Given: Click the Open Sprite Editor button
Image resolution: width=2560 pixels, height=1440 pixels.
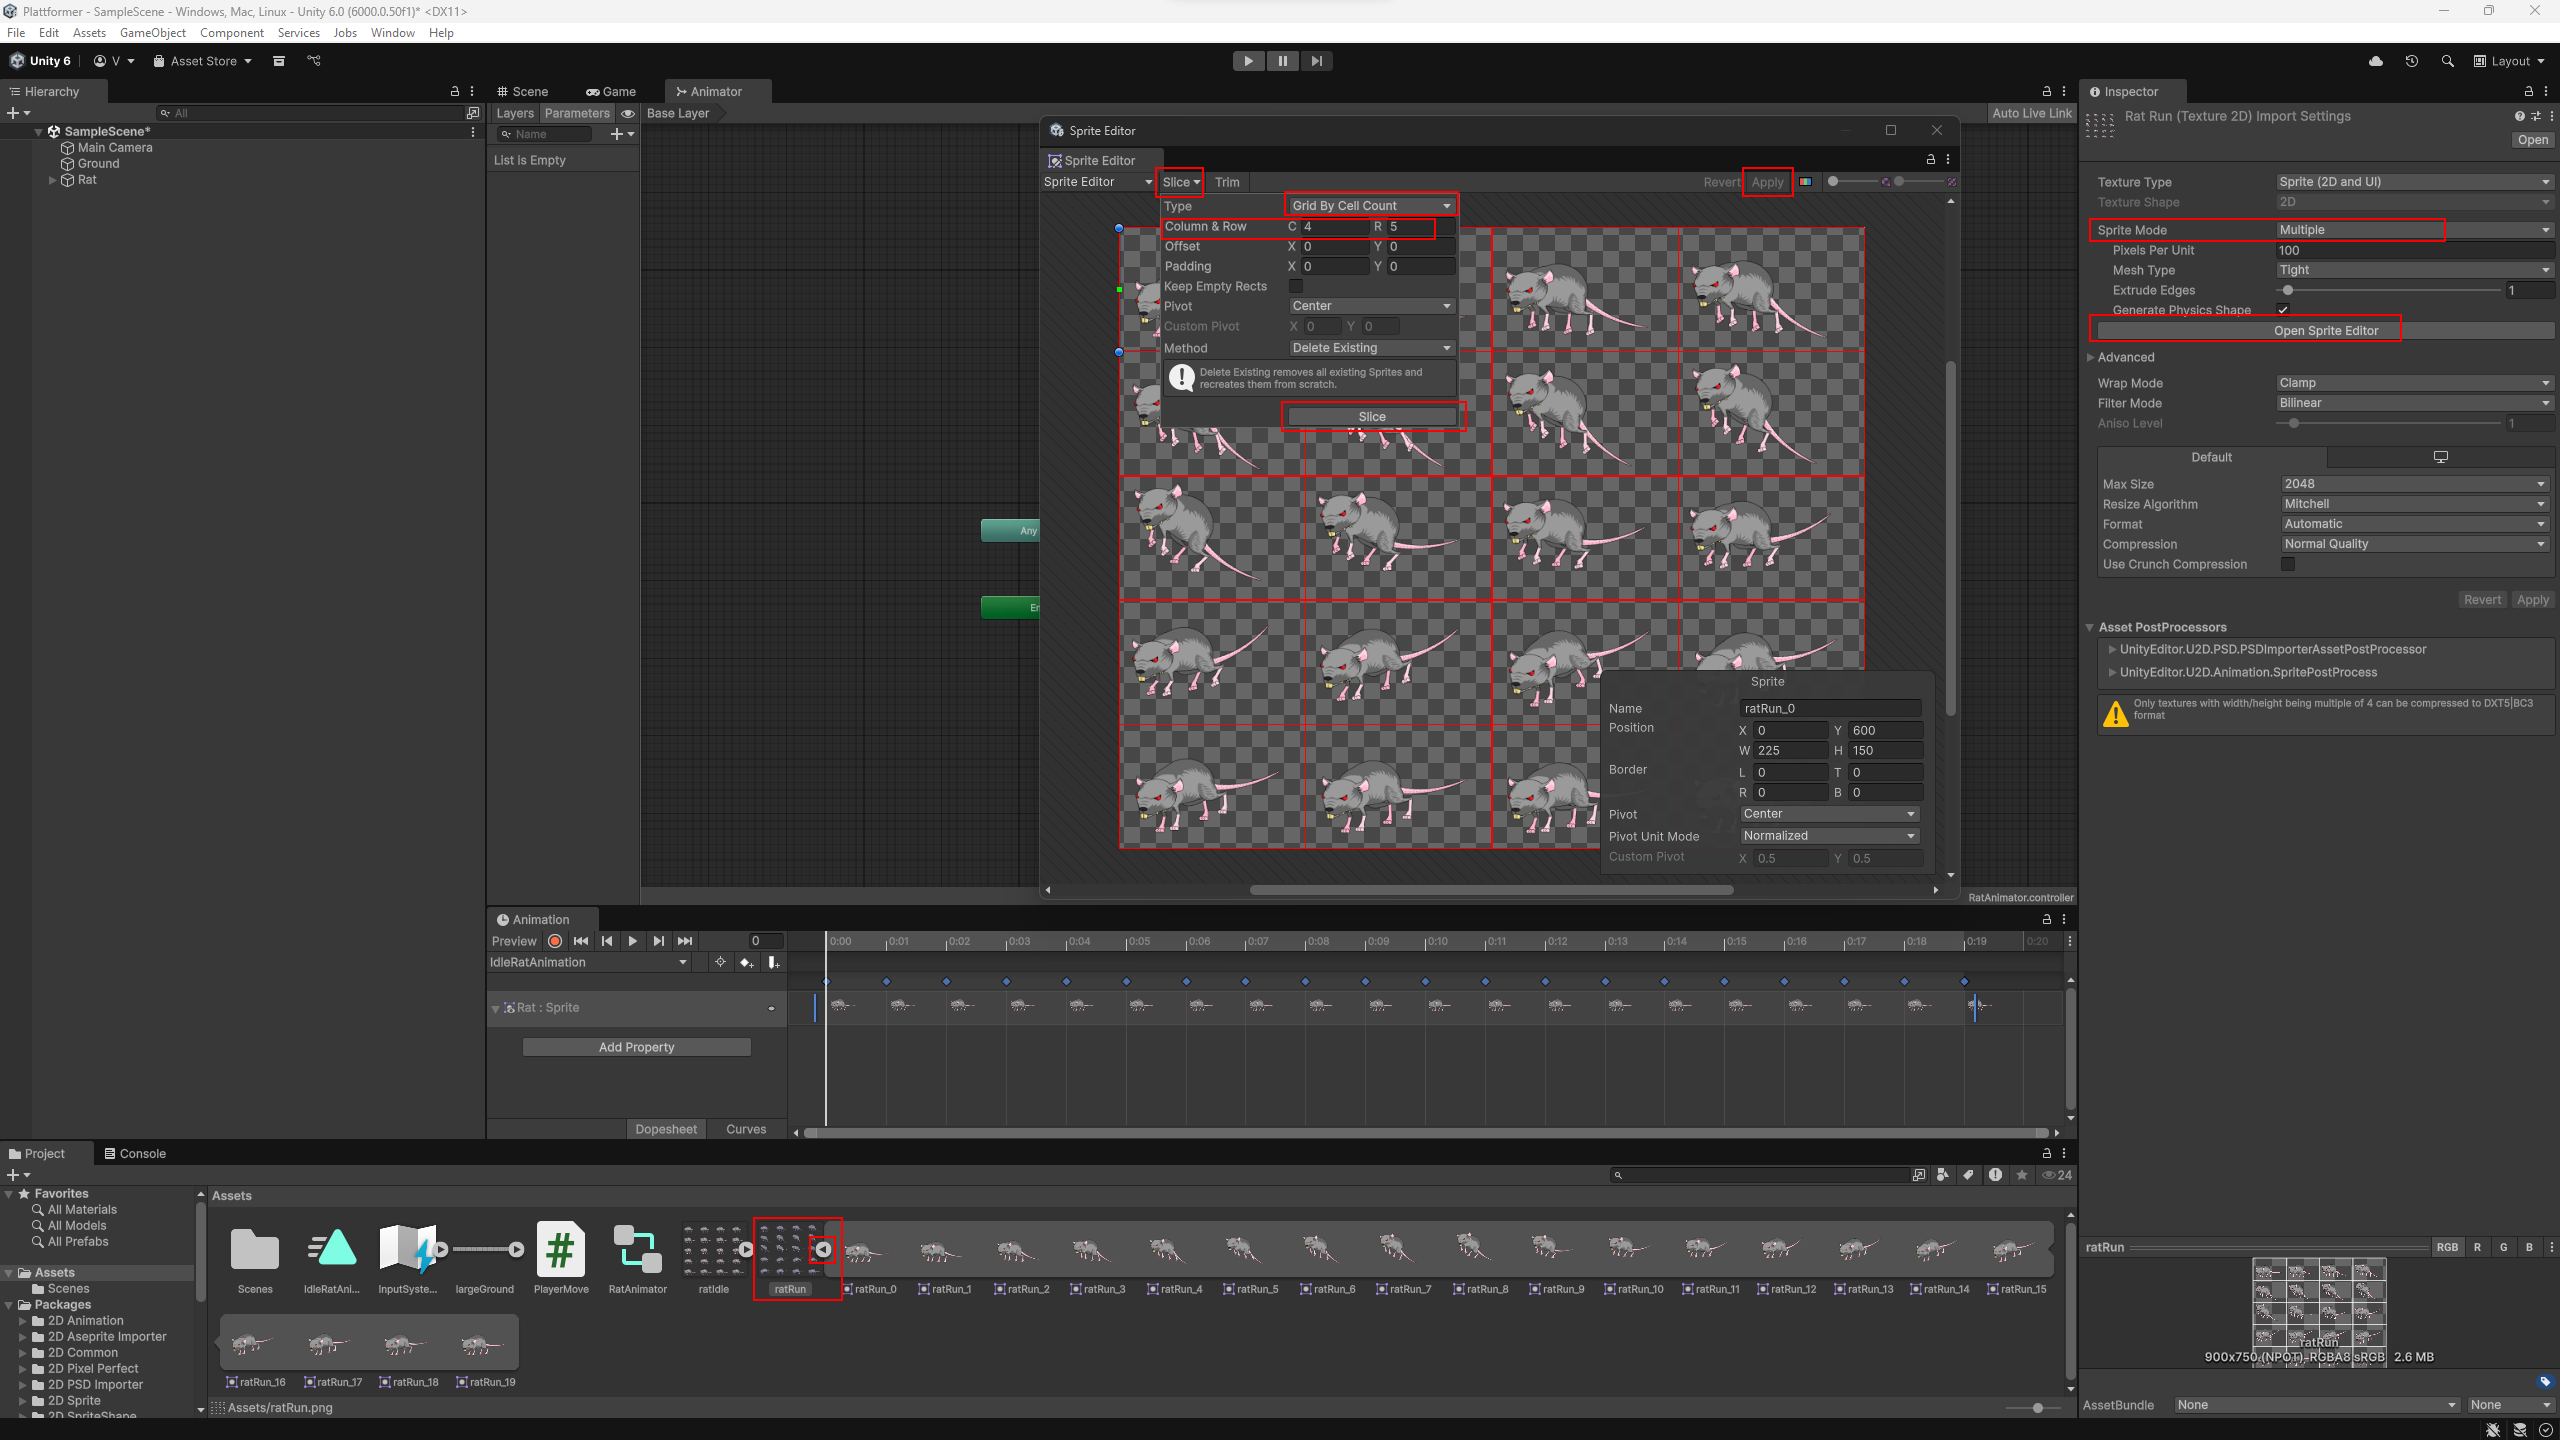Looking at the screenshot, I should click(2325, 331).
